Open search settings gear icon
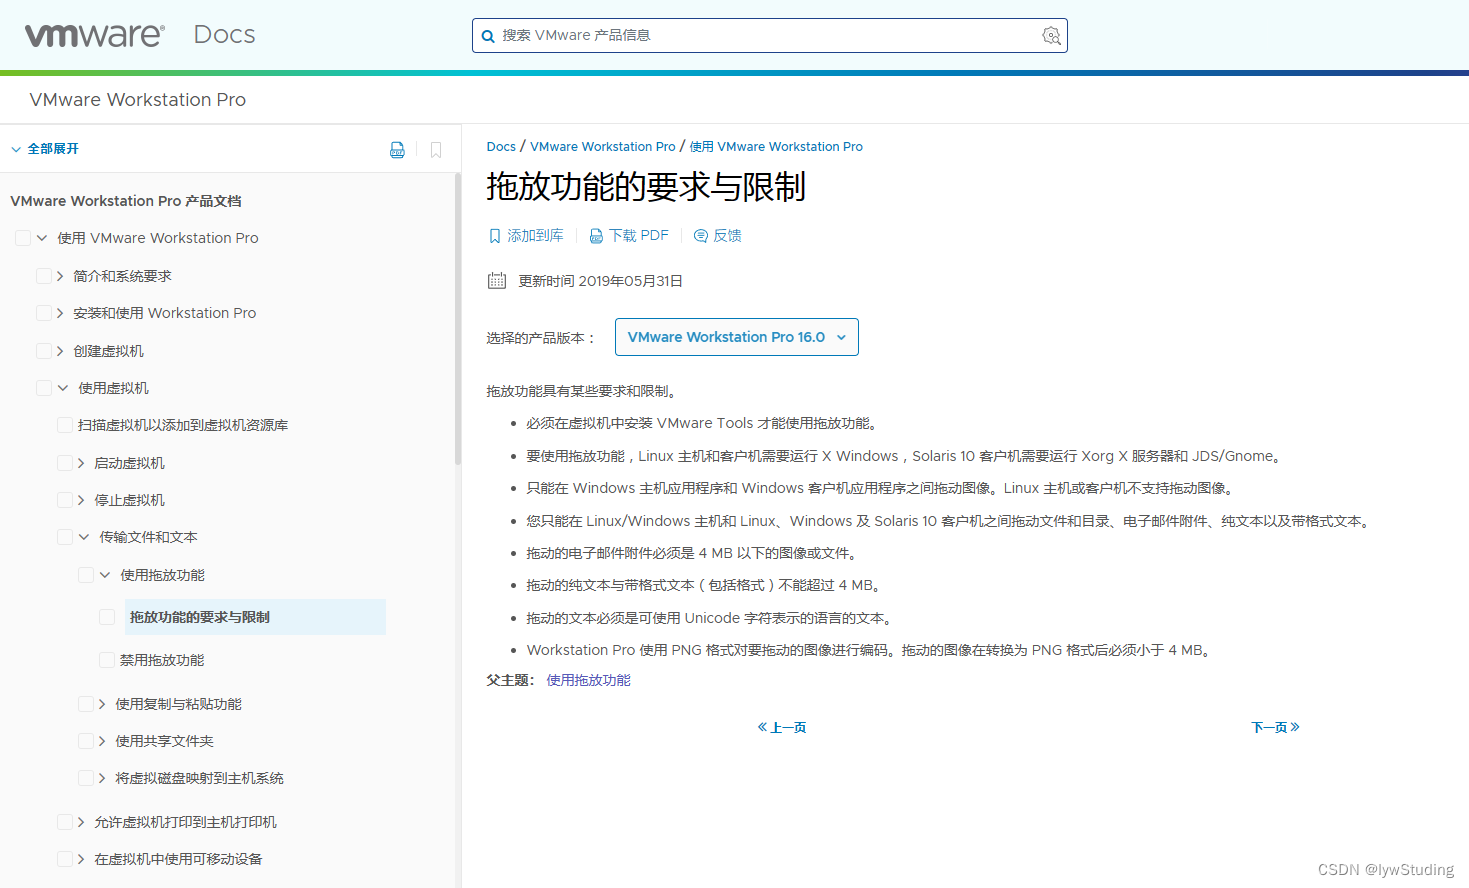 coord(1051,36)
